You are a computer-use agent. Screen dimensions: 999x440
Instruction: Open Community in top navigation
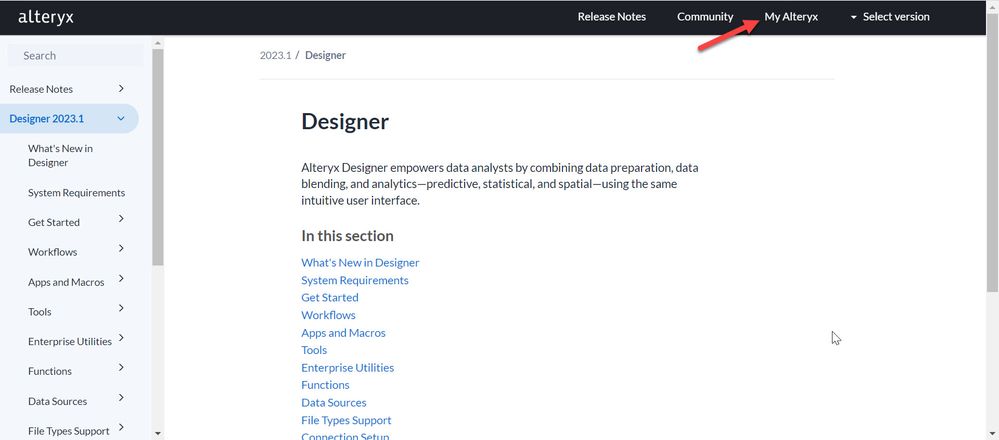coord(705,17)
